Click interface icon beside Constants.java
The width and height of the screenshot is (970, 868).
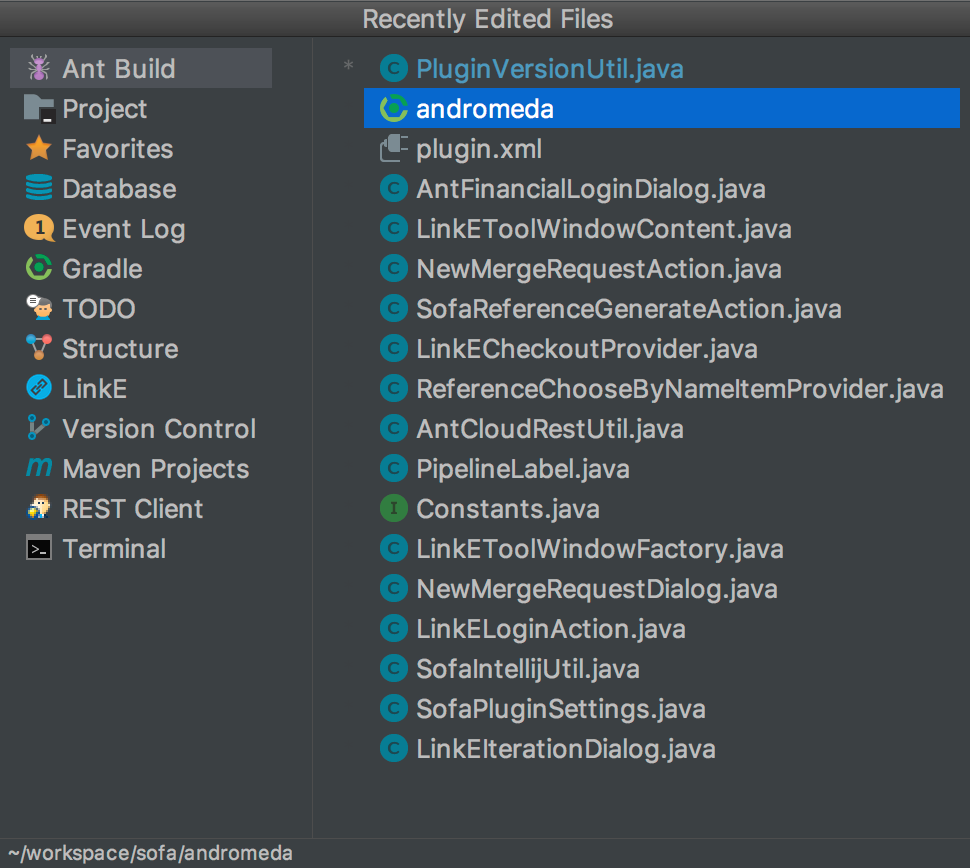393,509
